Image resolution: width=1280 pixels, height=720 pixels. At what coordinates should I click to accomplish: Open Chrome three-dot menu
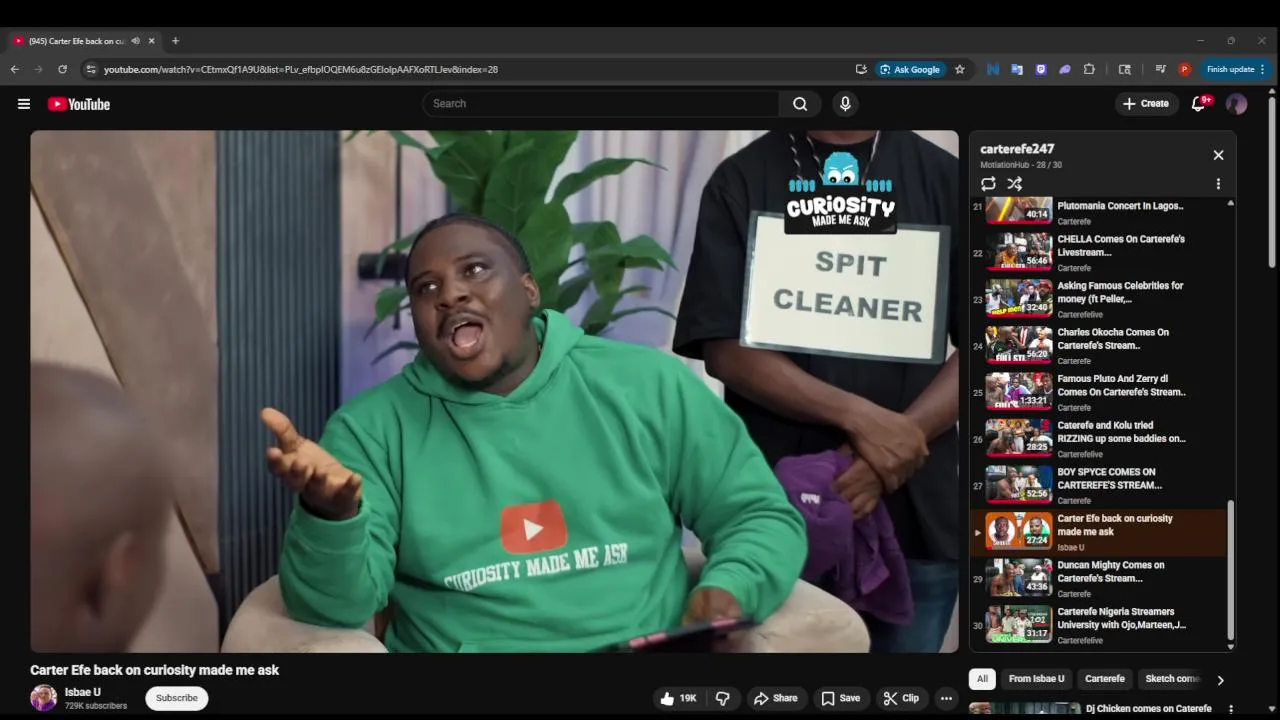(x=1263, y=69)
